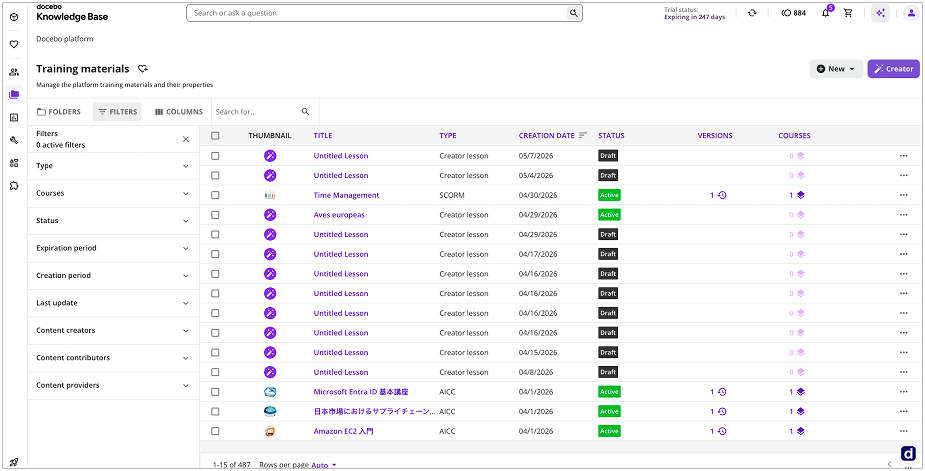
Task: Toggle the select-all checkbox in table header
Action: (x=215, y=136)
